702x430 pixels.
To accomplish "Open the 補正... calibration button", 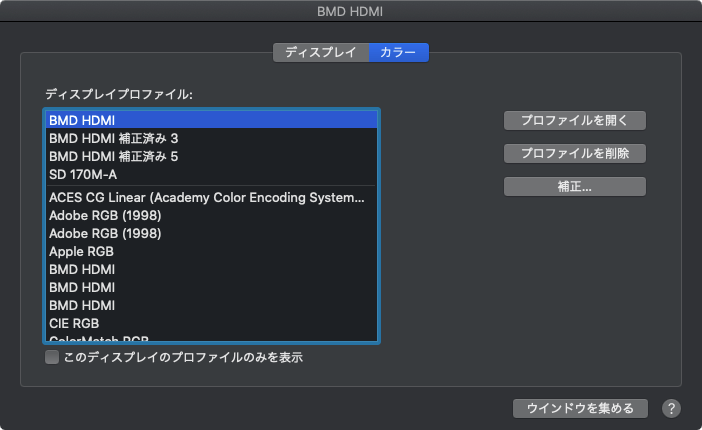I will (574, 186).
